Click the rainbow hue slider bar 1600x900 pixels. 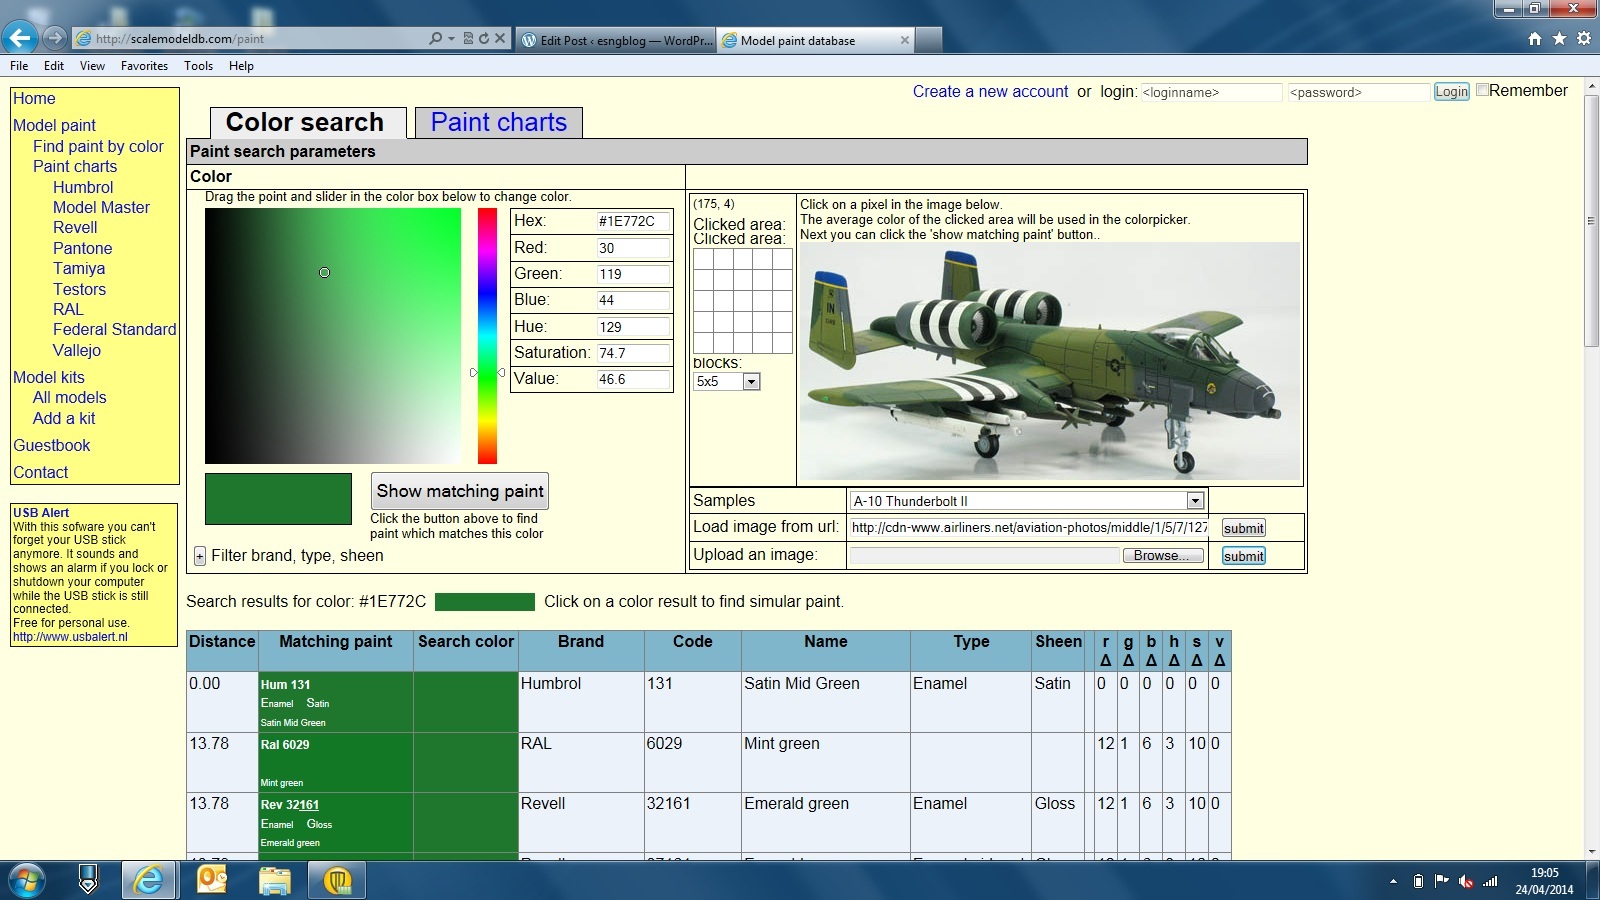coord(487,336)
